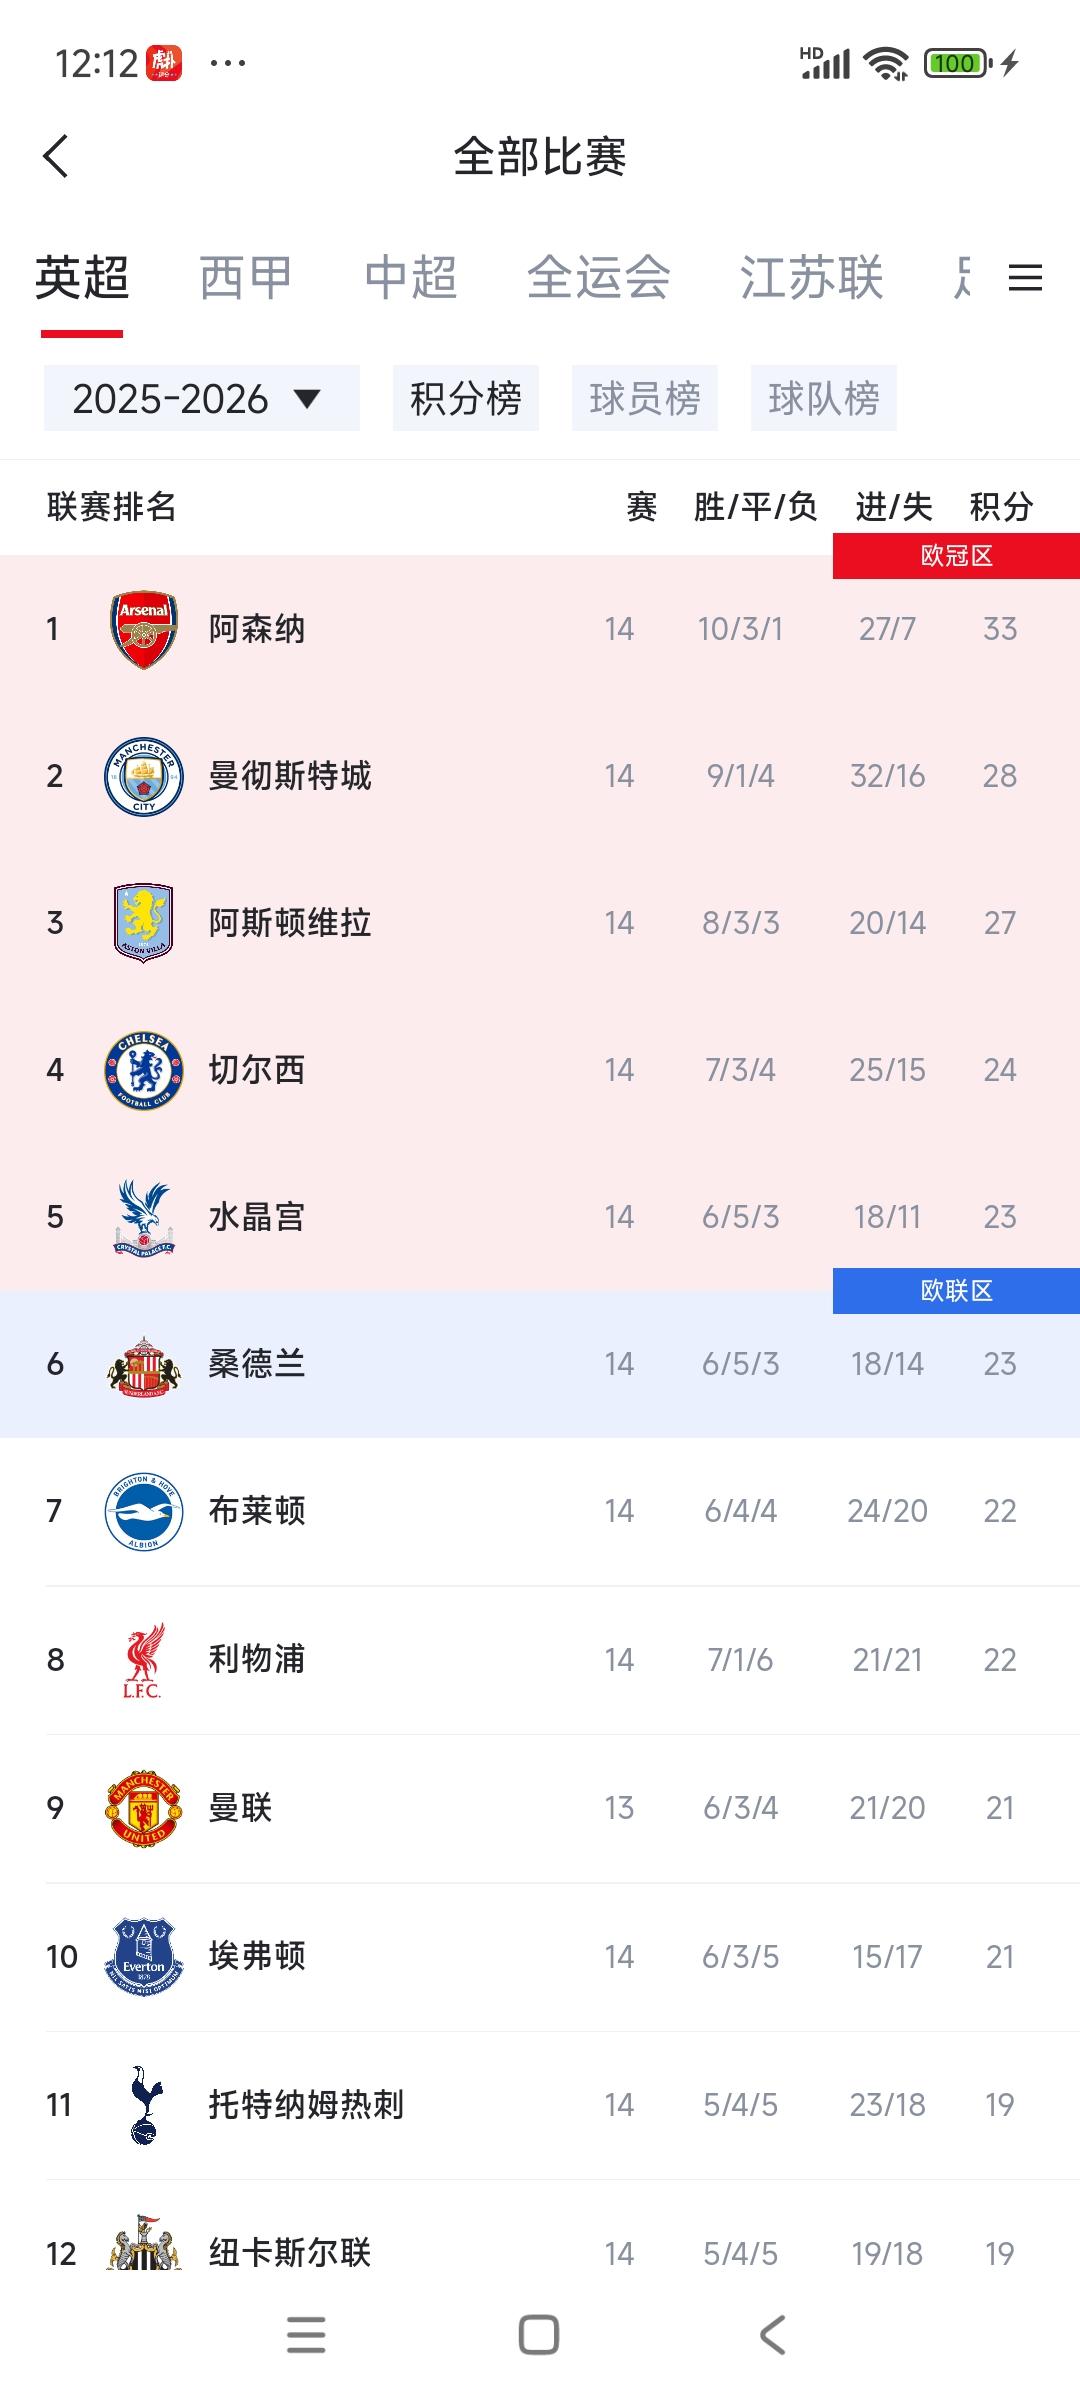Viewport: 1080px width, 2400px height.
Task: Open the Android recent apps button
Action: 306,2336
